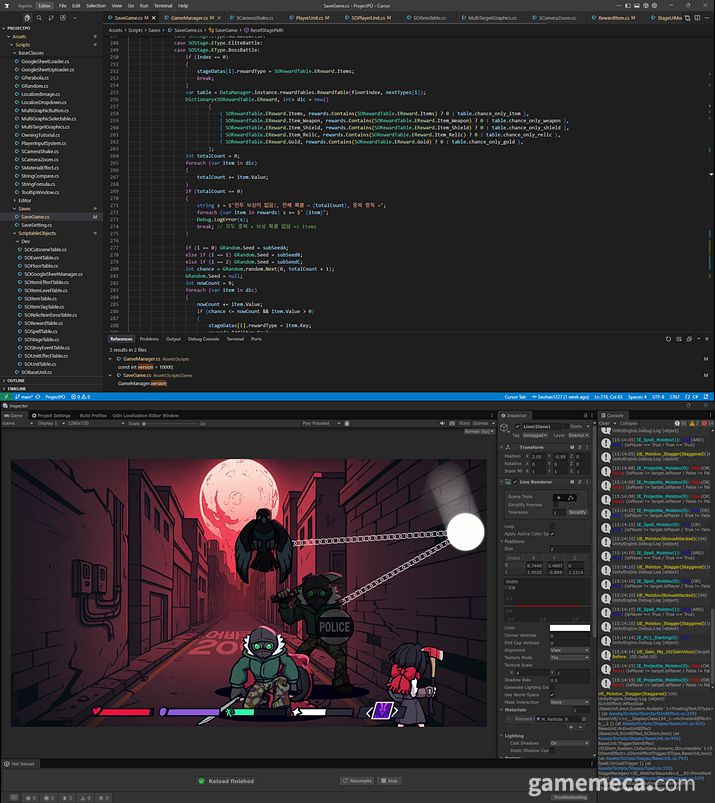
Task: Expand the OUTLINE section
Action: (x=16, y=380)
